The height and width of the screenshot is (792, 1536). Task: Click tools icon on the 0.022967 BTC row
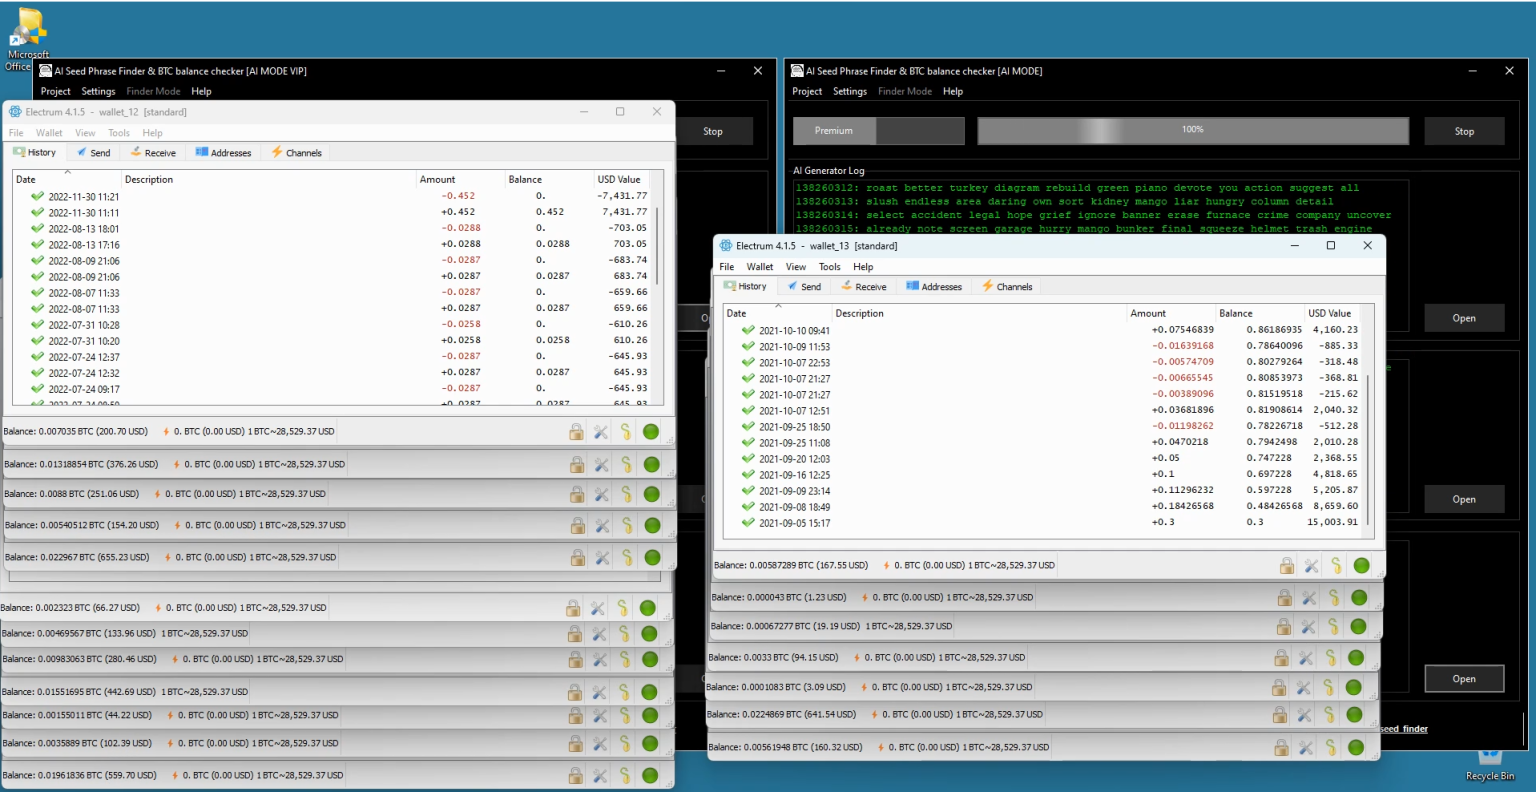(x=602, y=558)
